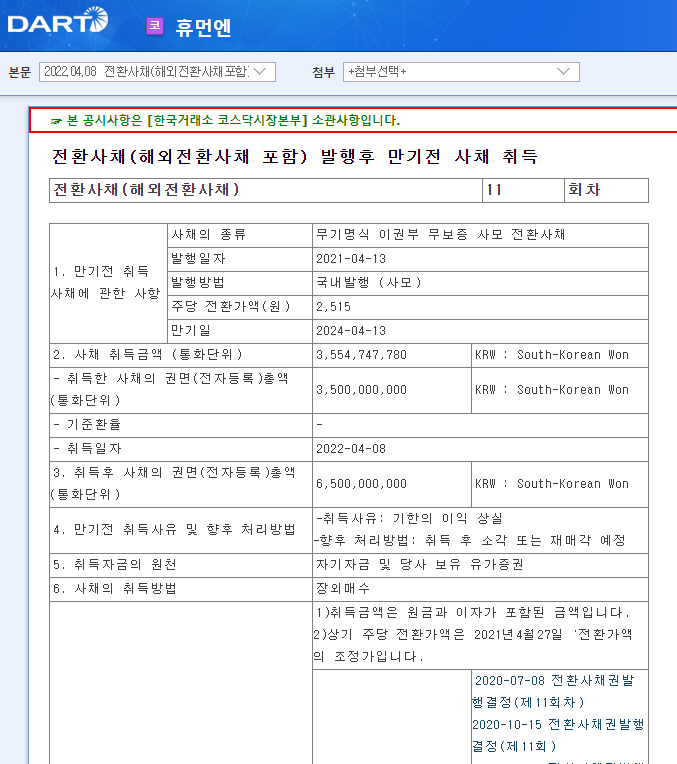Click the row label 4. 만기전 취득사유 및 향후 처리방법
This screenshot has height=764, width=677.
(x=174, y=530)
